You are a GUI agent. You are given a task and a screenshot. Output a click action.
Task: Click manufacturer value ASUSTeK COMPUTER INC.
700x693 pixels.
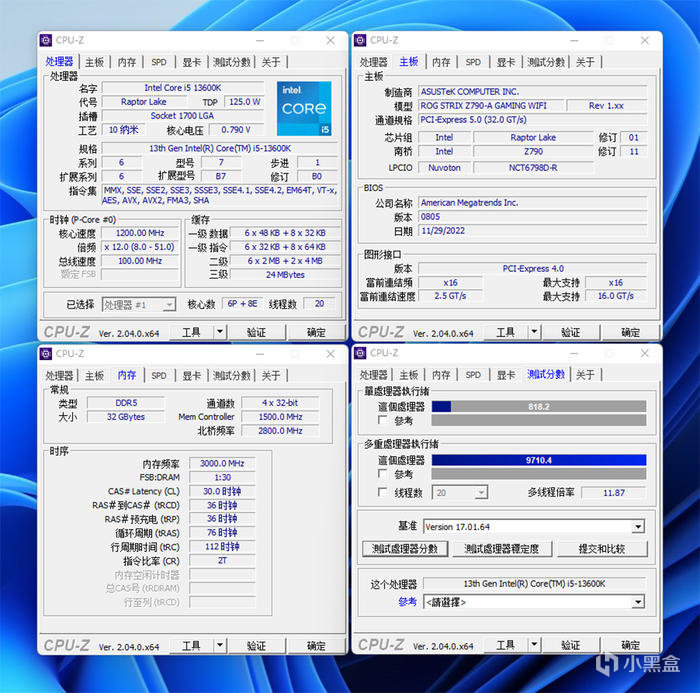[x=533, y=92]
